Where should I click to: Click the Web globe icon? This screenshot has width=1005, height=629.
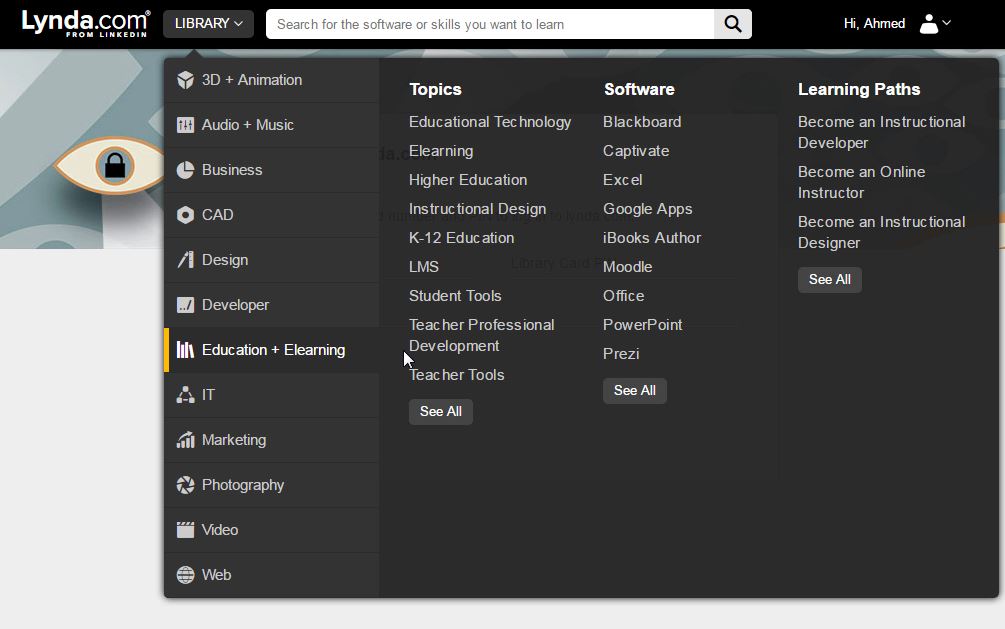(x=185, y=574)
